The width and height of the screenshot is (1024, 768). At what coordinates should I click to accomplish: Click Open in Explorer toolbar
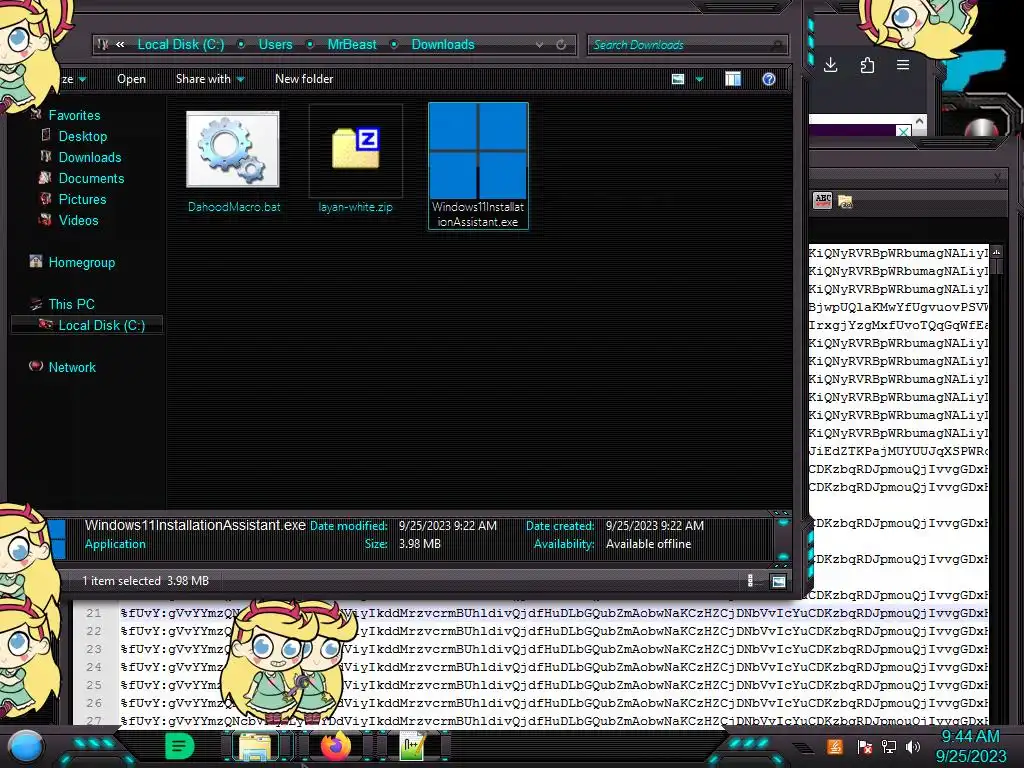click(131, 79)
